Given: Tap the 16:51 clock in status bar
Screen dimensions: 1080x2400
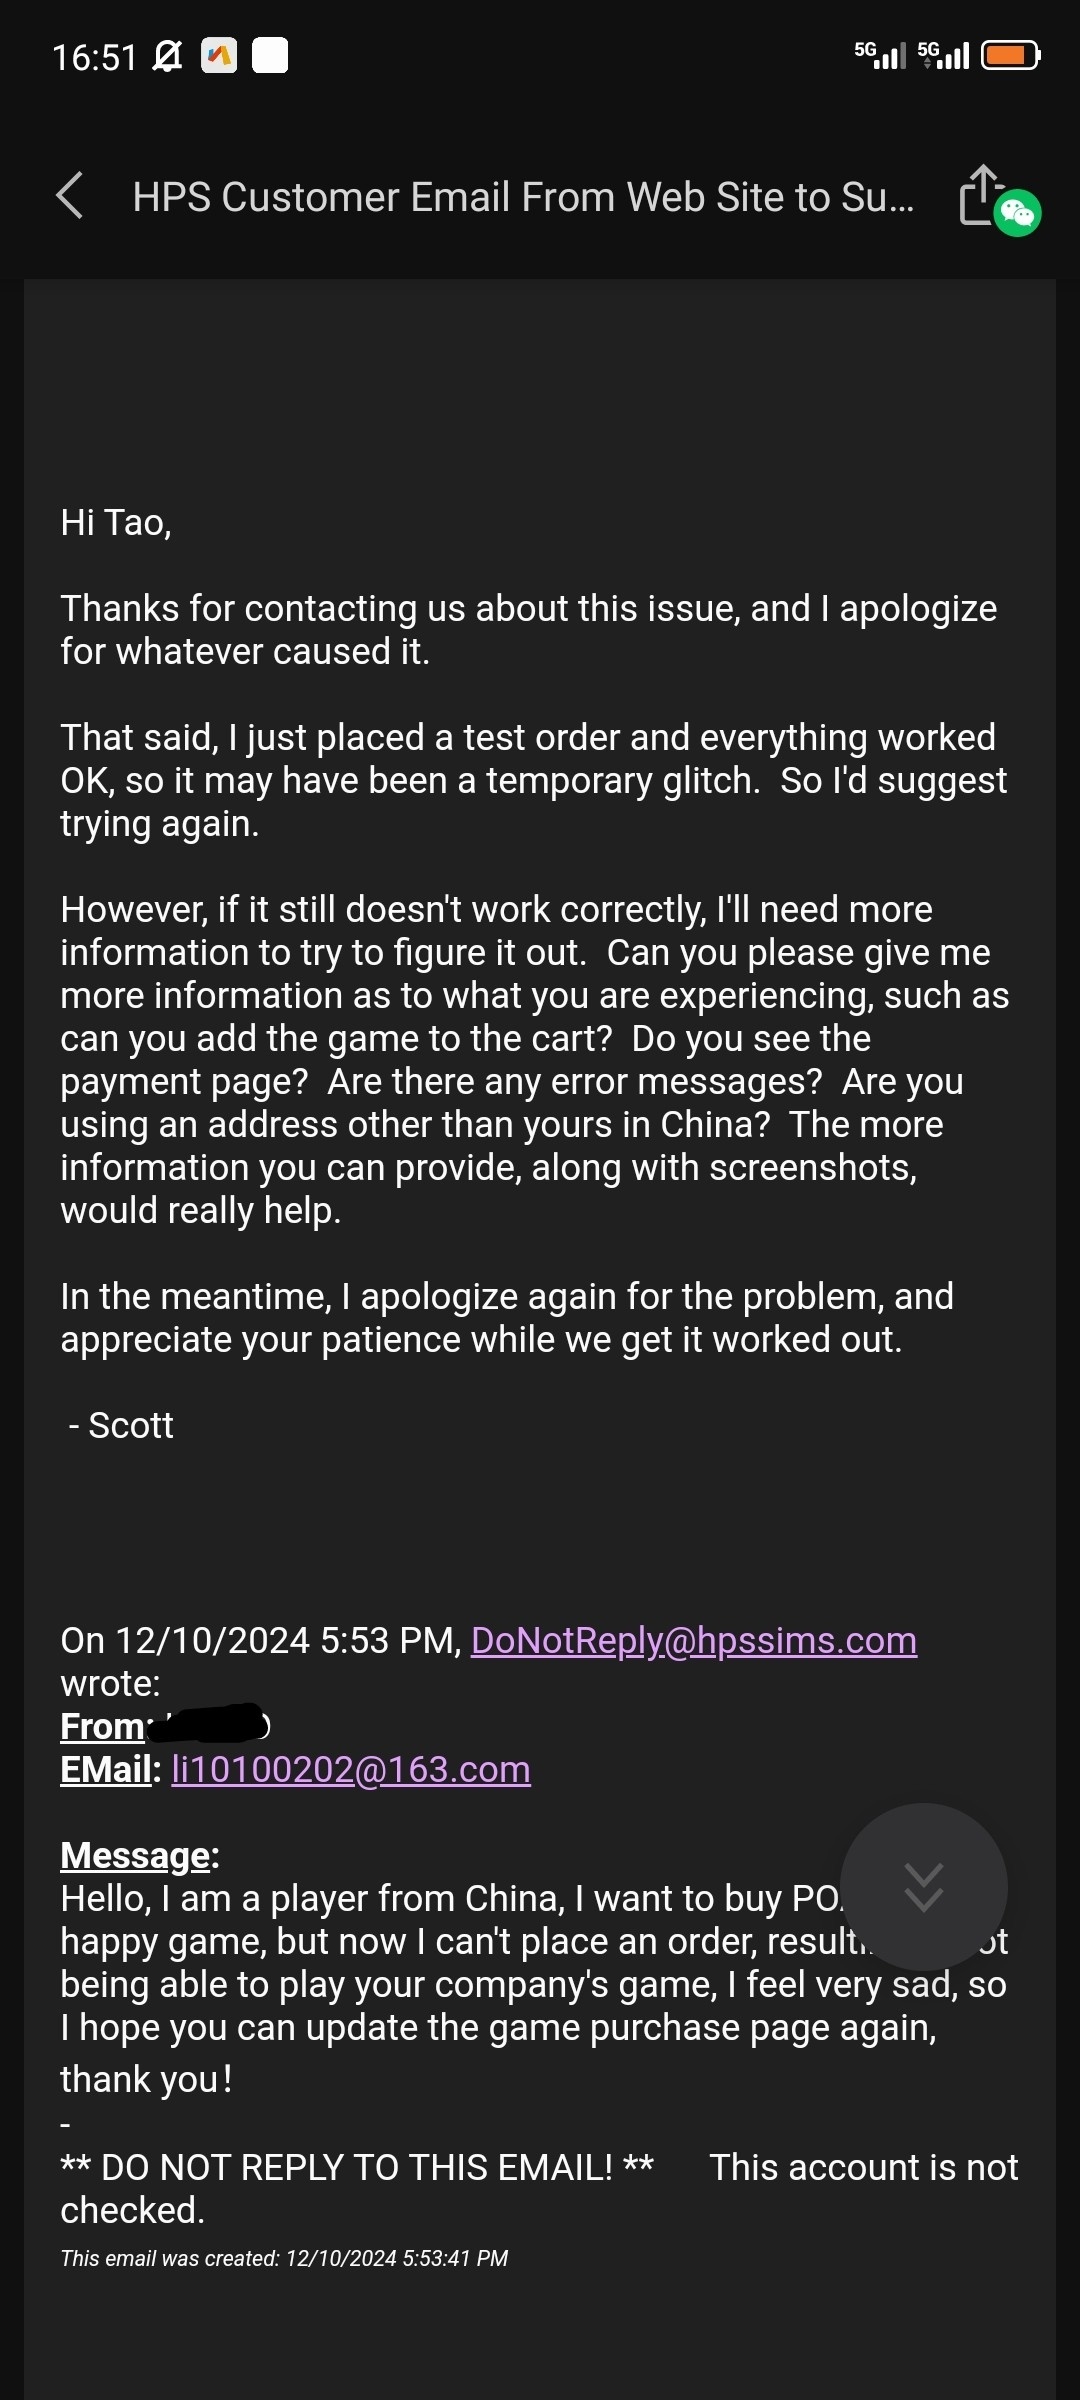Looking at the screenshot, I should 94,57.
